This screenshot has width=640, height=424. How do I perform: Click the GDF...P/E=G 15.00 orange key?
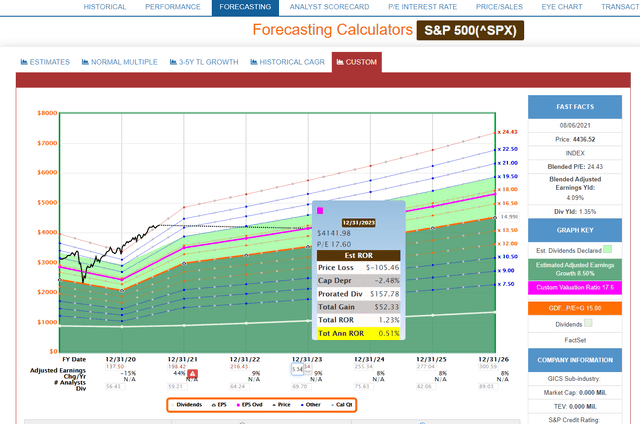point(575,308)
